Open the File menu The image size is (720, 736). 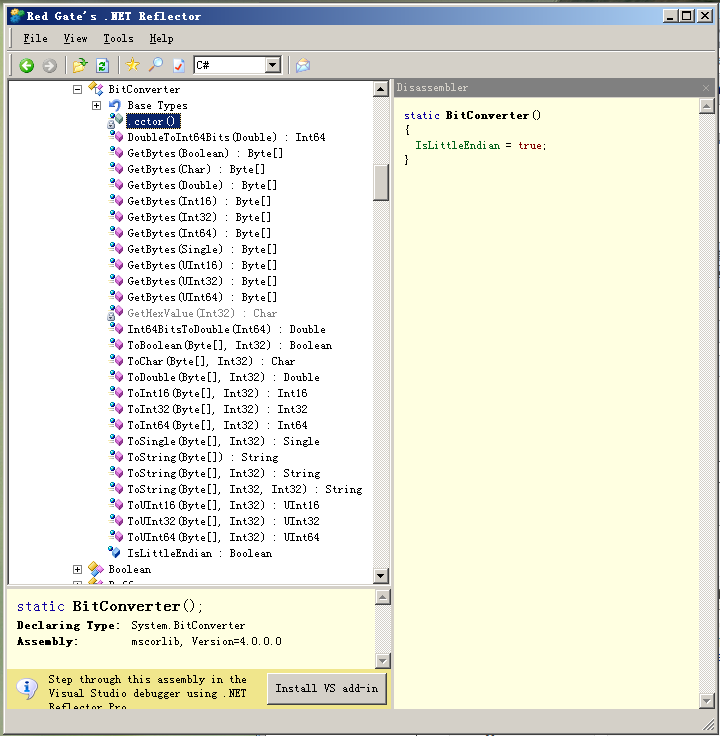point(36,38)
